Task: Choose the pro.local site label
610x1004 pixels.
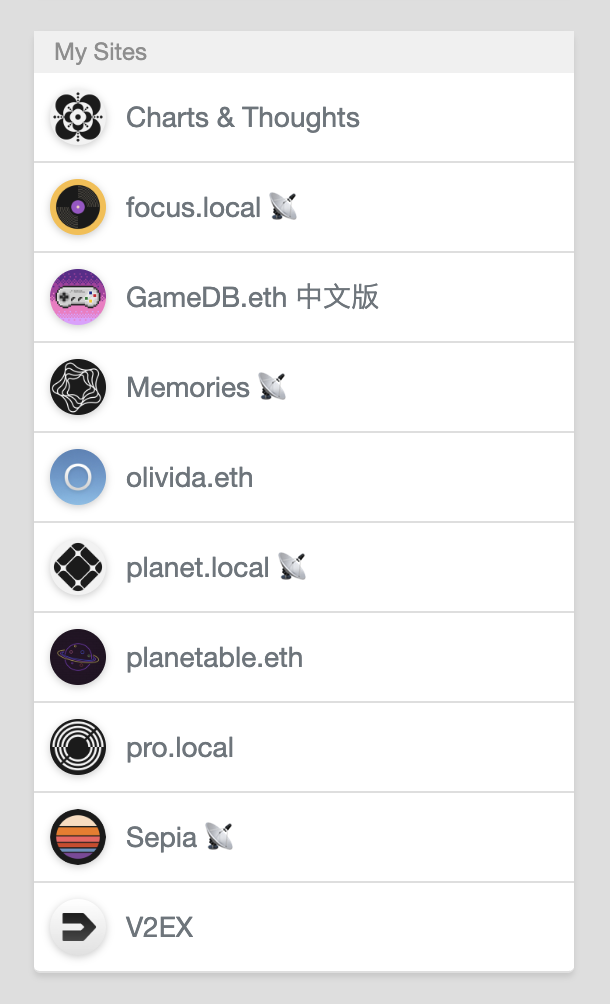Action: pyautogui.click(x=180, y=748)
